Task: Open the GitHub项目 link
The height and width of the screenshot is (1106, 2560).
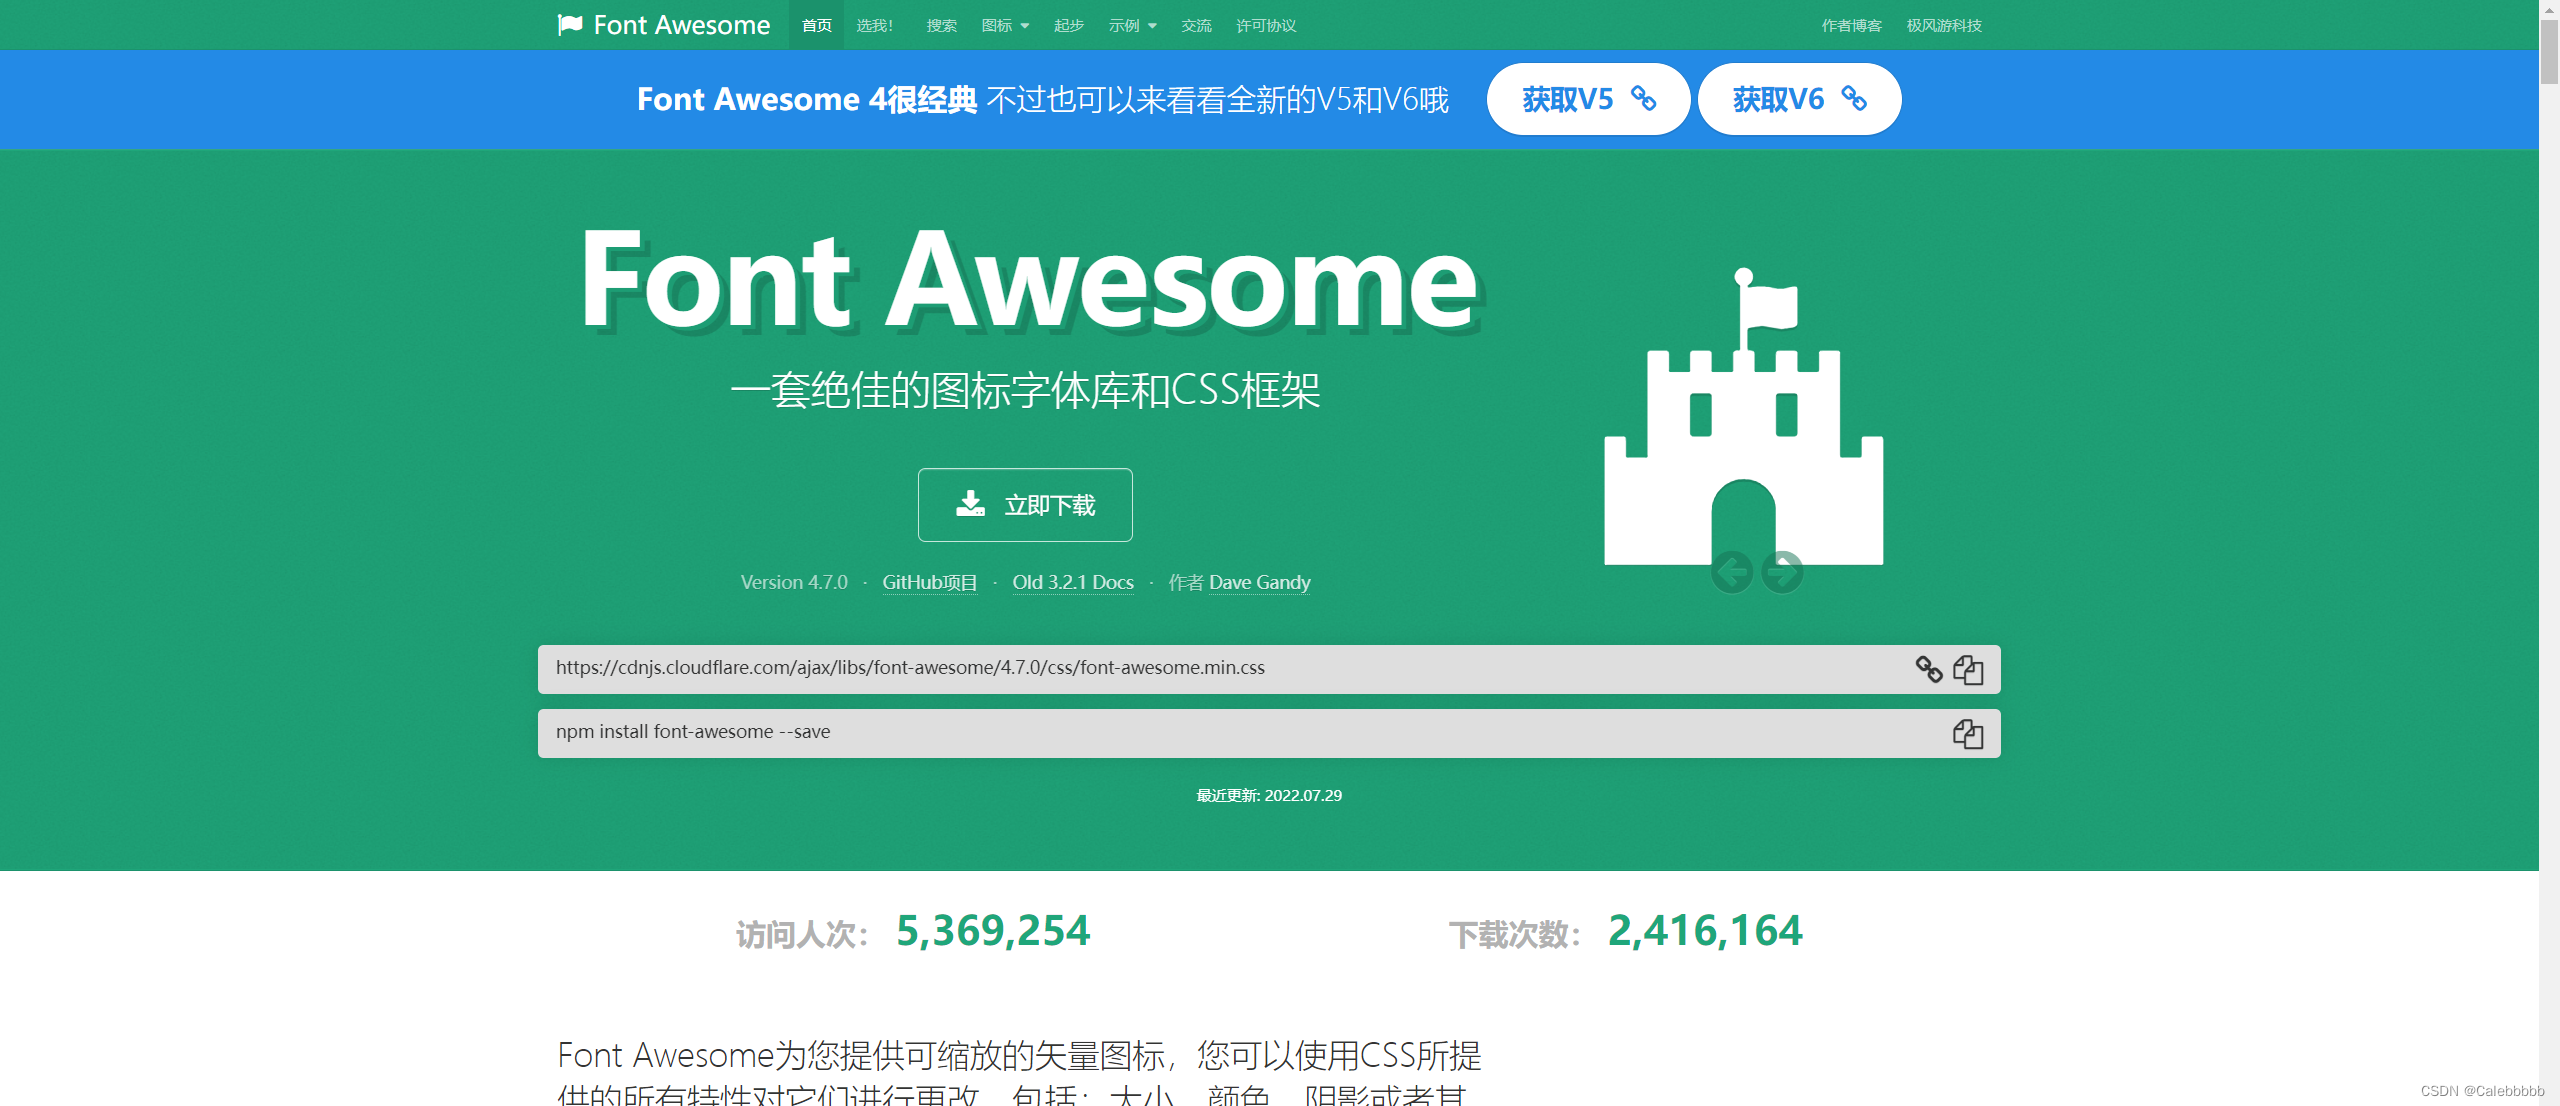Action: click(929, 582)
